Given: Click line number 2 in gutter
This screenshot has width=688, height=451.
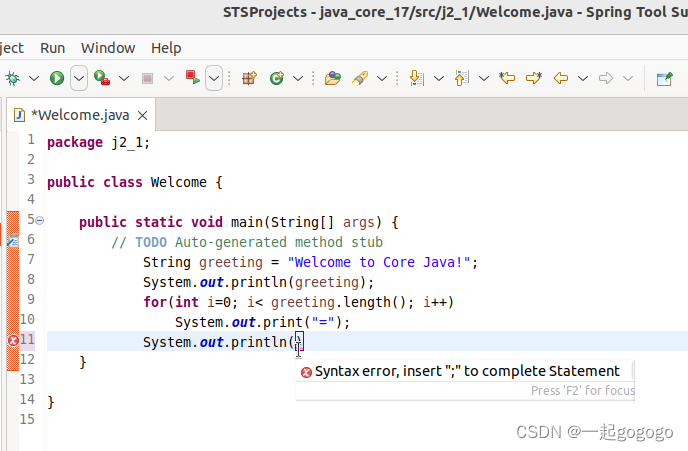Looking at the screenshot, I should tap(31, 159).
